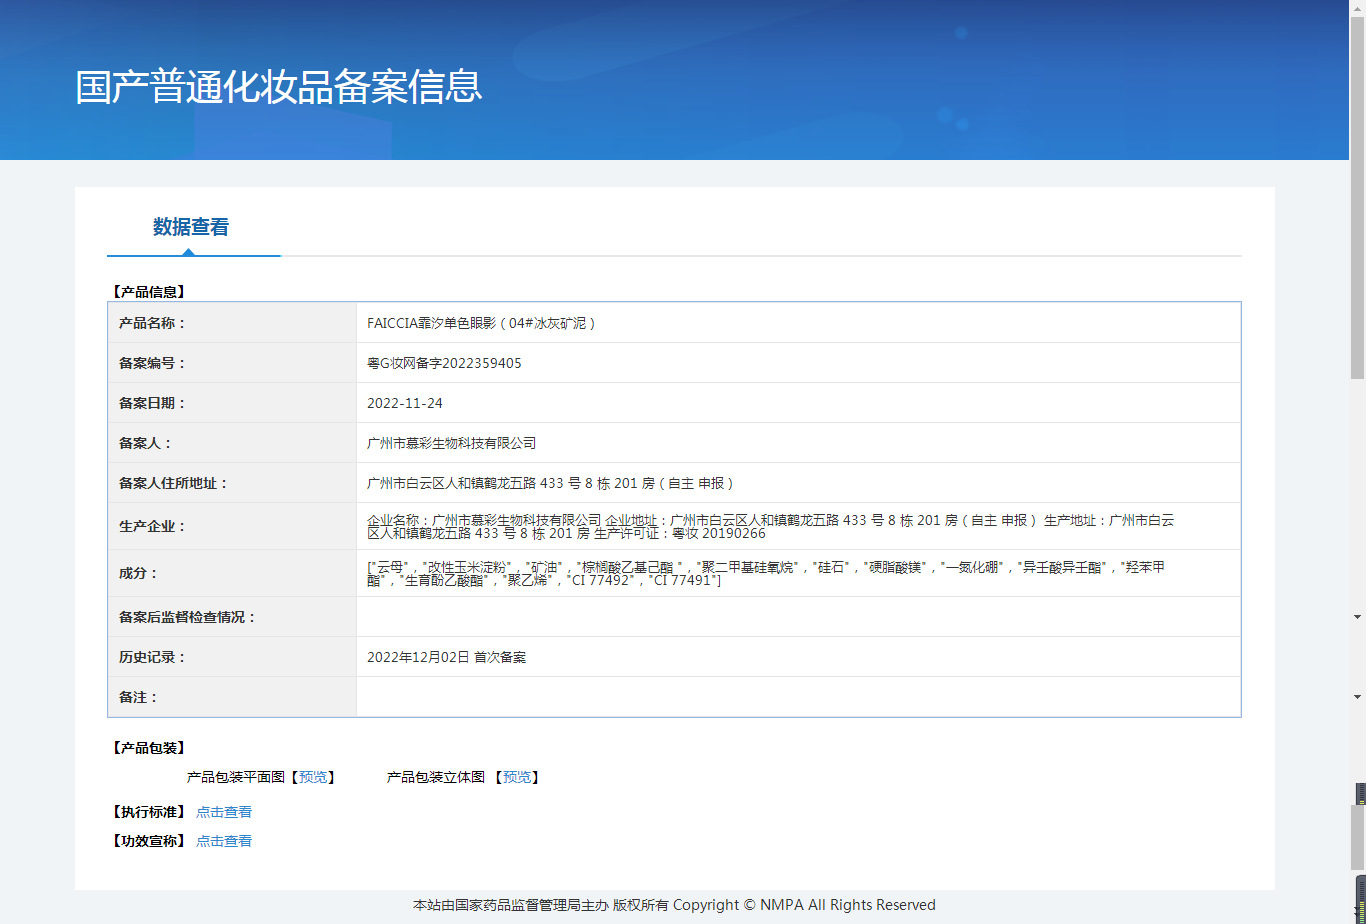The width and height of the screenshot is (1366, 924).
Task: Click the date 2022-11-24
Action: tap(405, 403)
